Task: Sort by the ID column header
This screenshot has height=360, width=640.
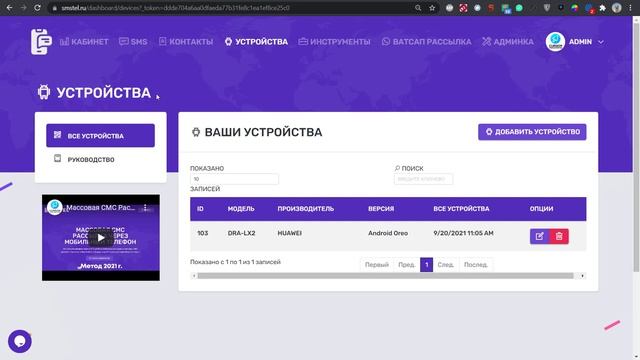Action: [200, 209]
